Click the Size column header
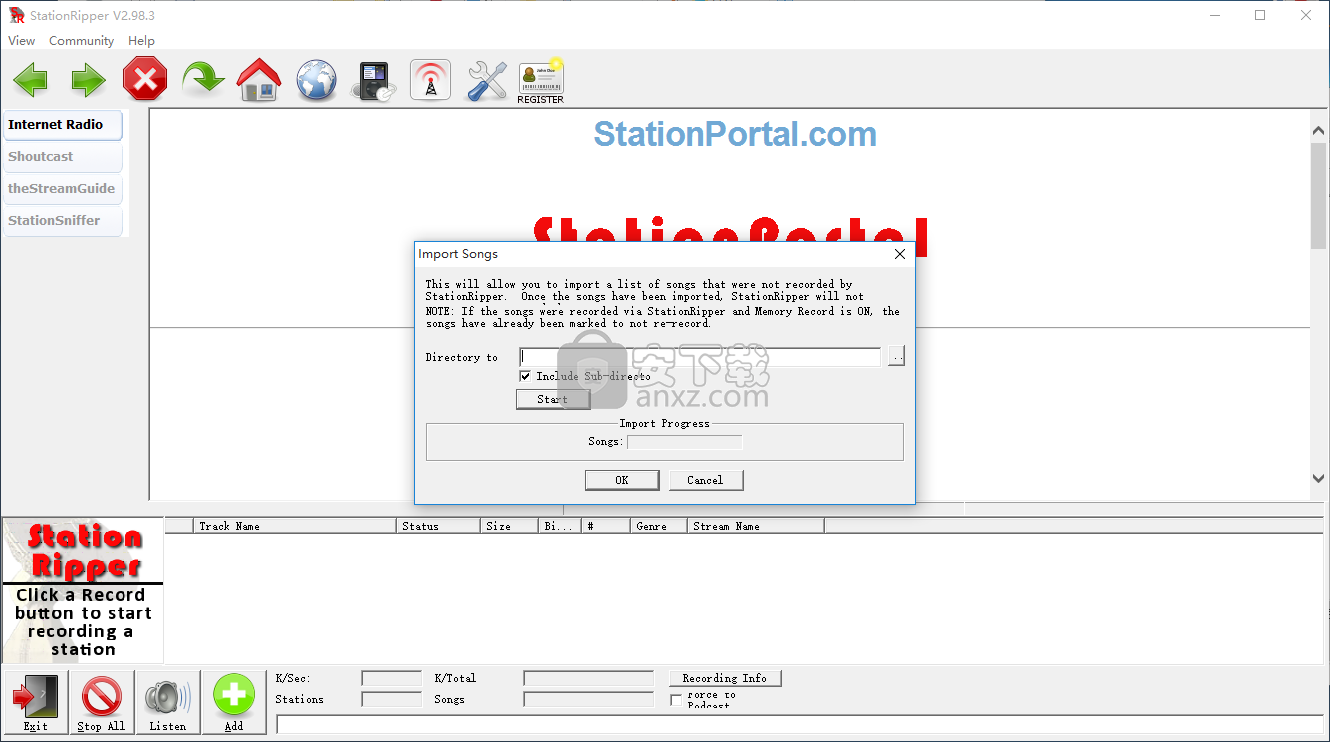The height and width of the screenshot is (742, 1330). (509, 526)
